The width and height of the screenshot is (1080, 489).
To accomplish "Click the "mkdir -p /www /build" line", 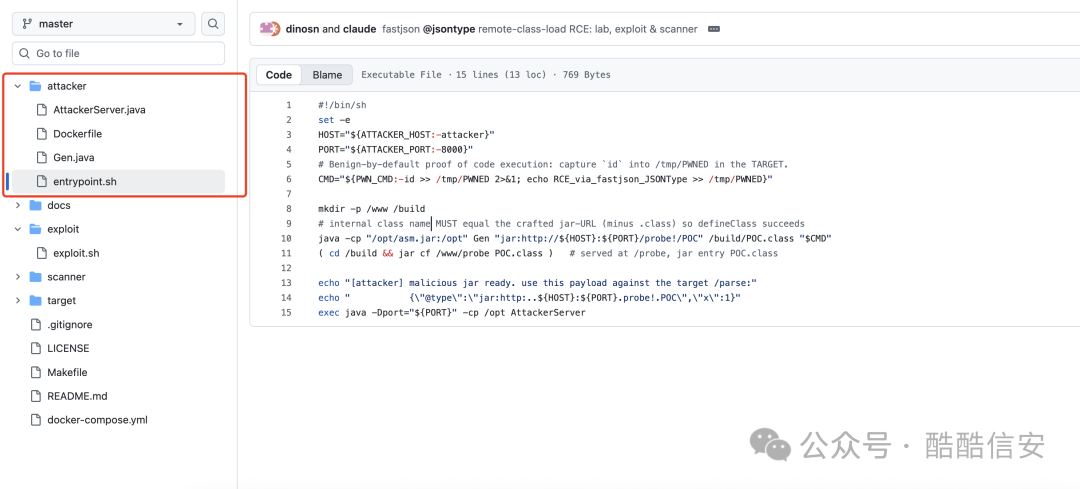I will click(371, 209).
